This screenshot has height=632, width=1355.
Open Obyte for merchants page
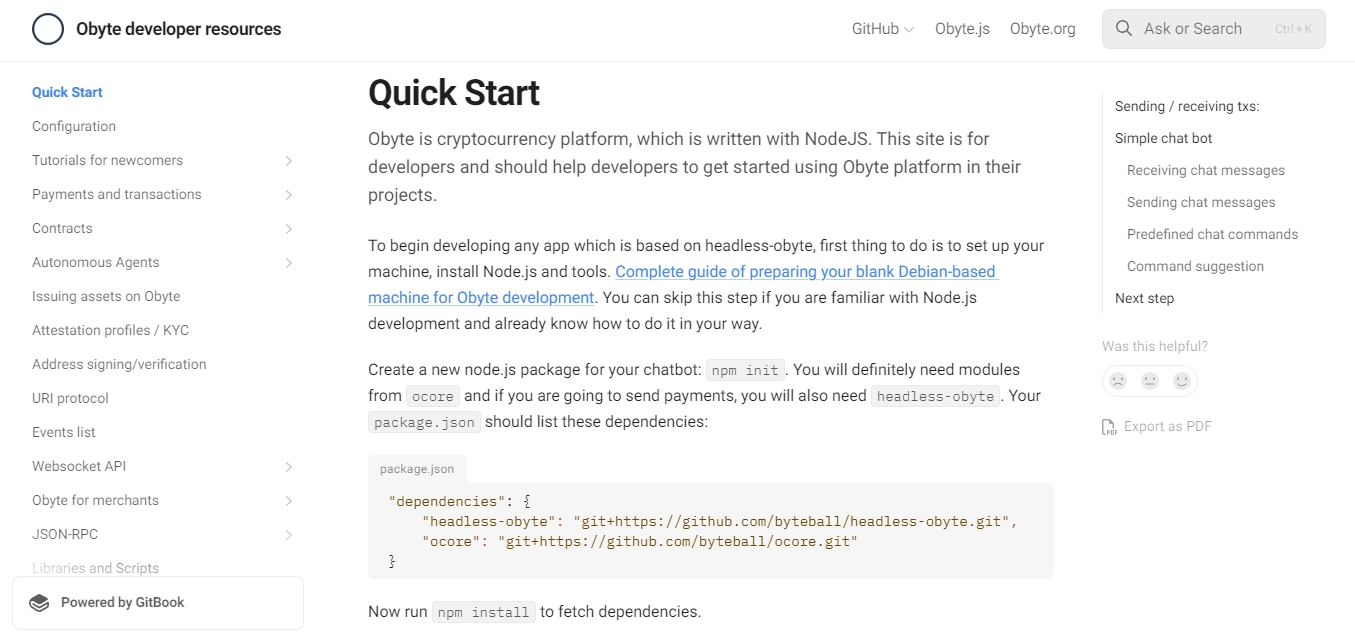pos(95,500)
